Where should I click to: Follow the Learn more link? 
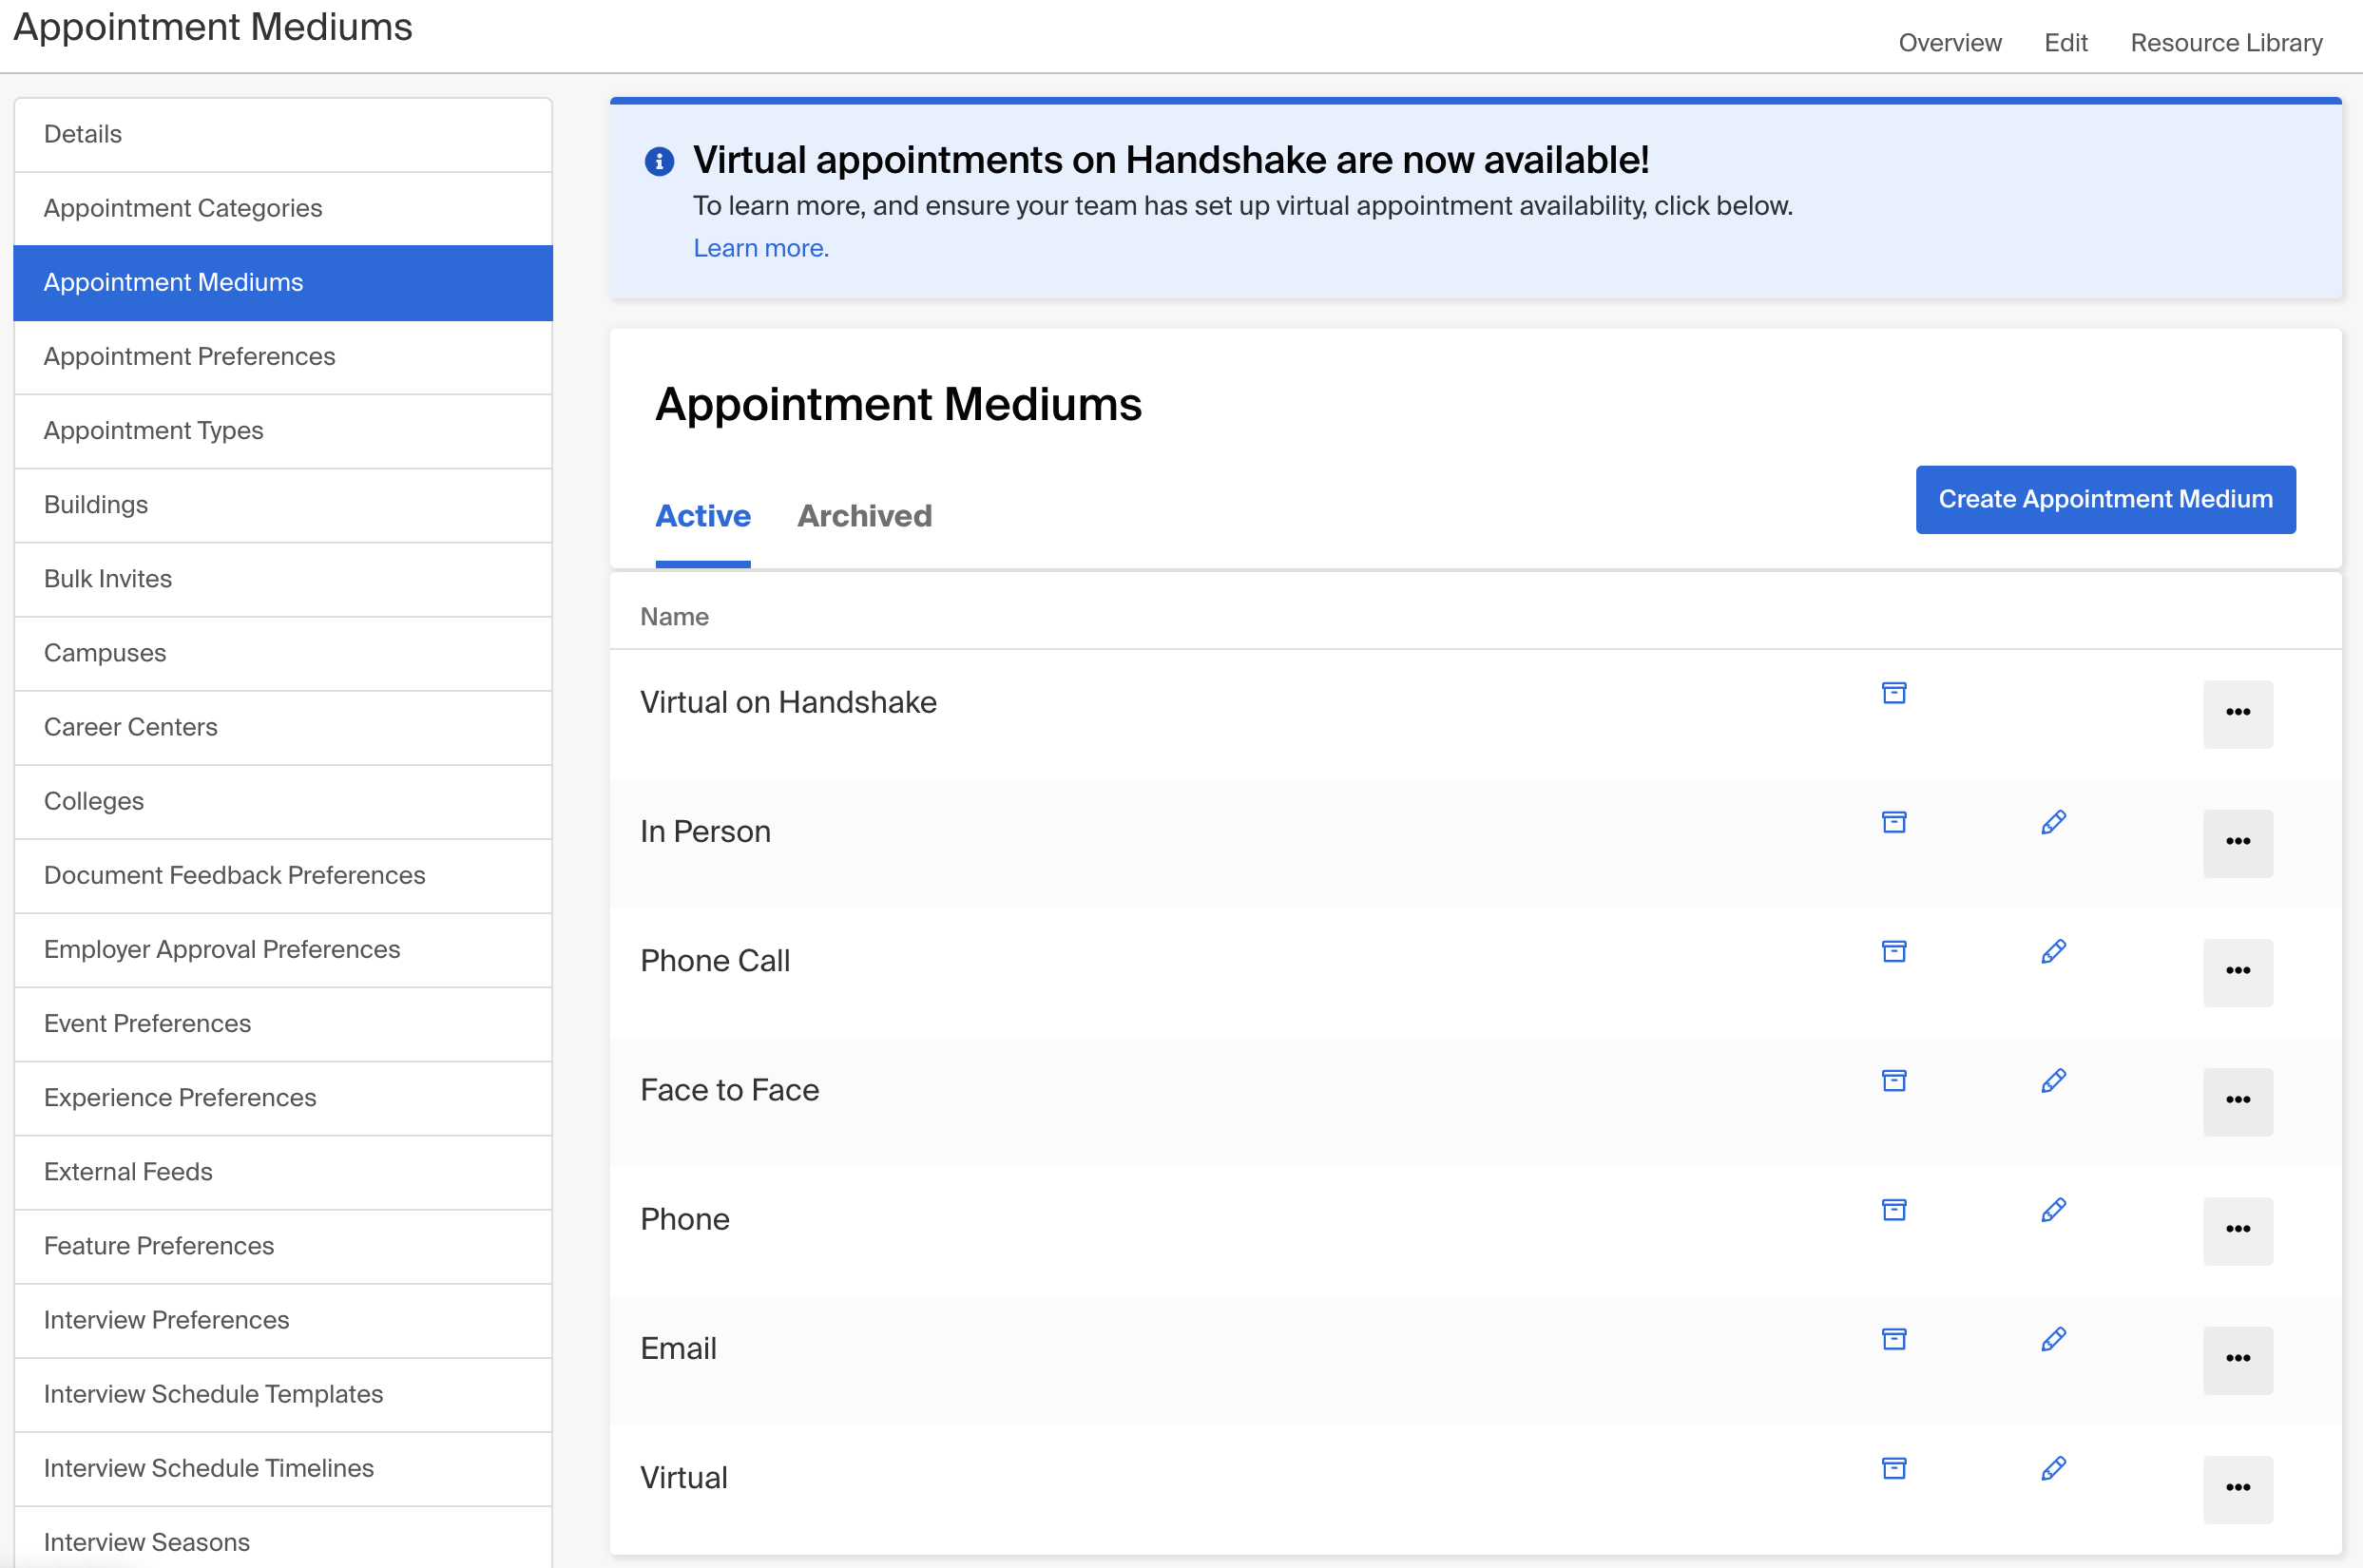pos(761,248)
